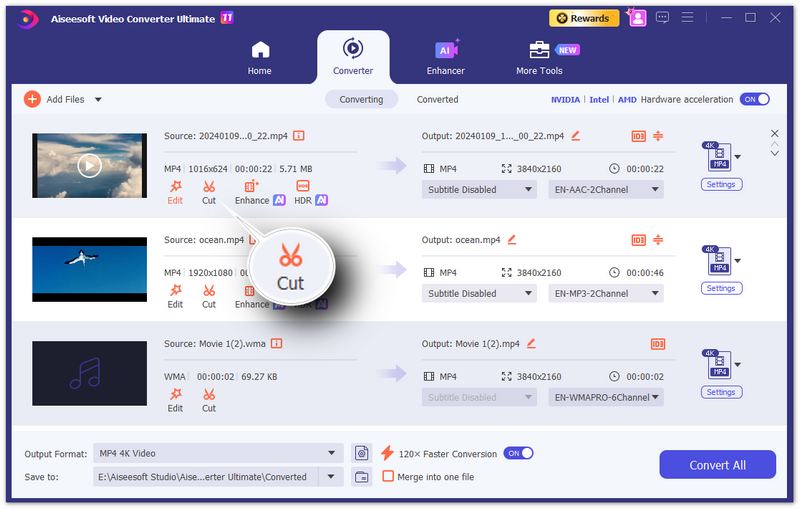Open EN-MP3-2Channel audio dropdown

[606, 294]
